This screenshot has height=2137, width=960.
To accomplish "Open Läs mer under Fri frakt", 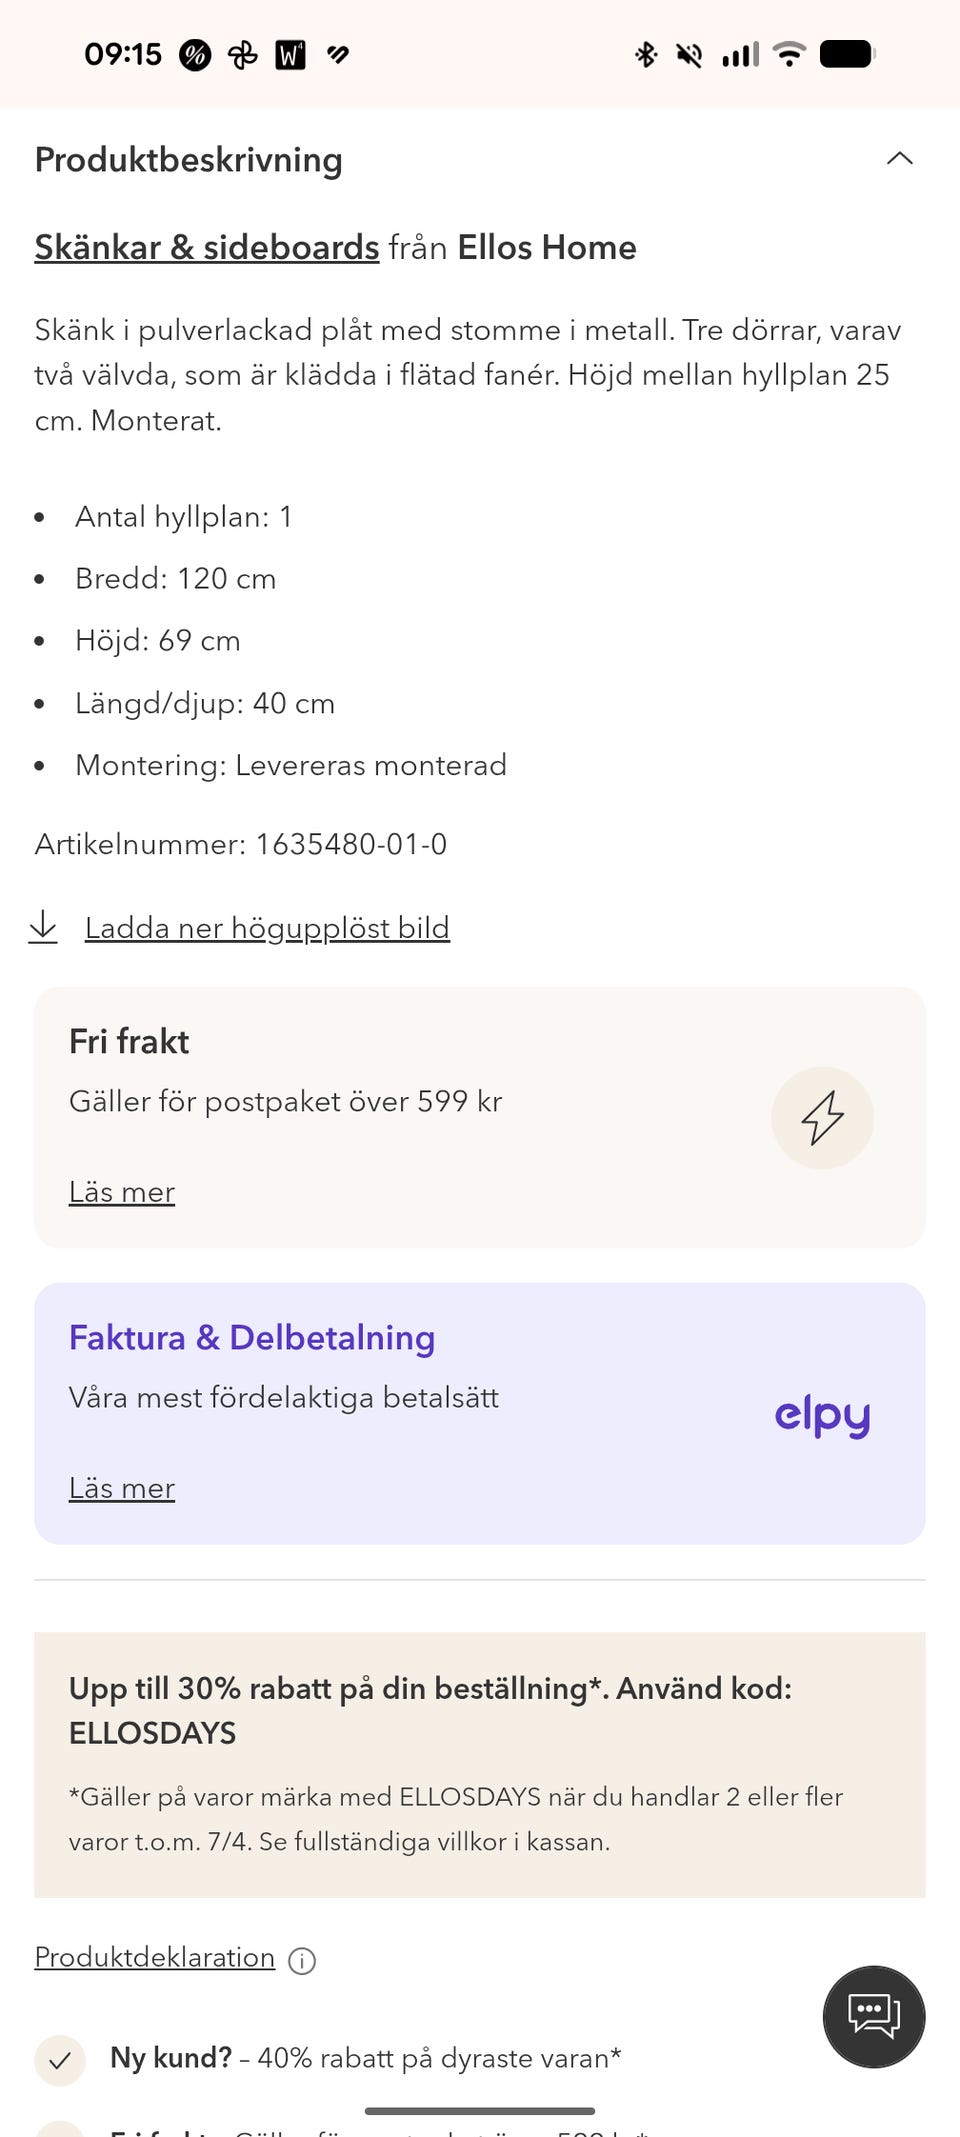I will (122, 1192).
